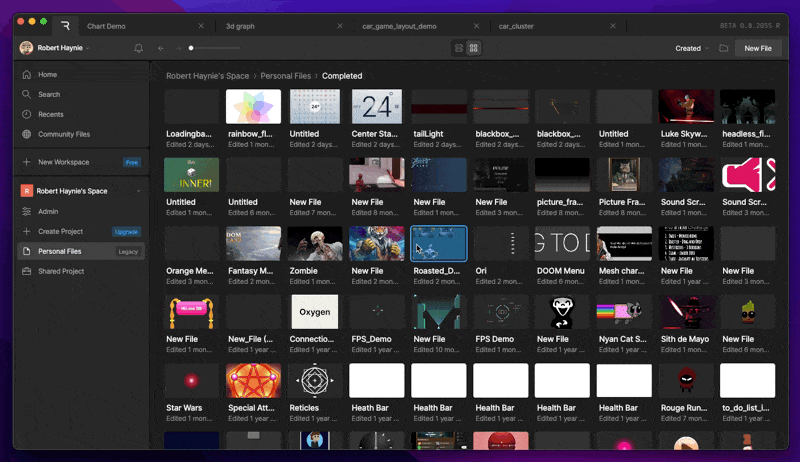Open Home from the sidebar
The width and height of the screenshot is (800, 462).
[47, 75]
